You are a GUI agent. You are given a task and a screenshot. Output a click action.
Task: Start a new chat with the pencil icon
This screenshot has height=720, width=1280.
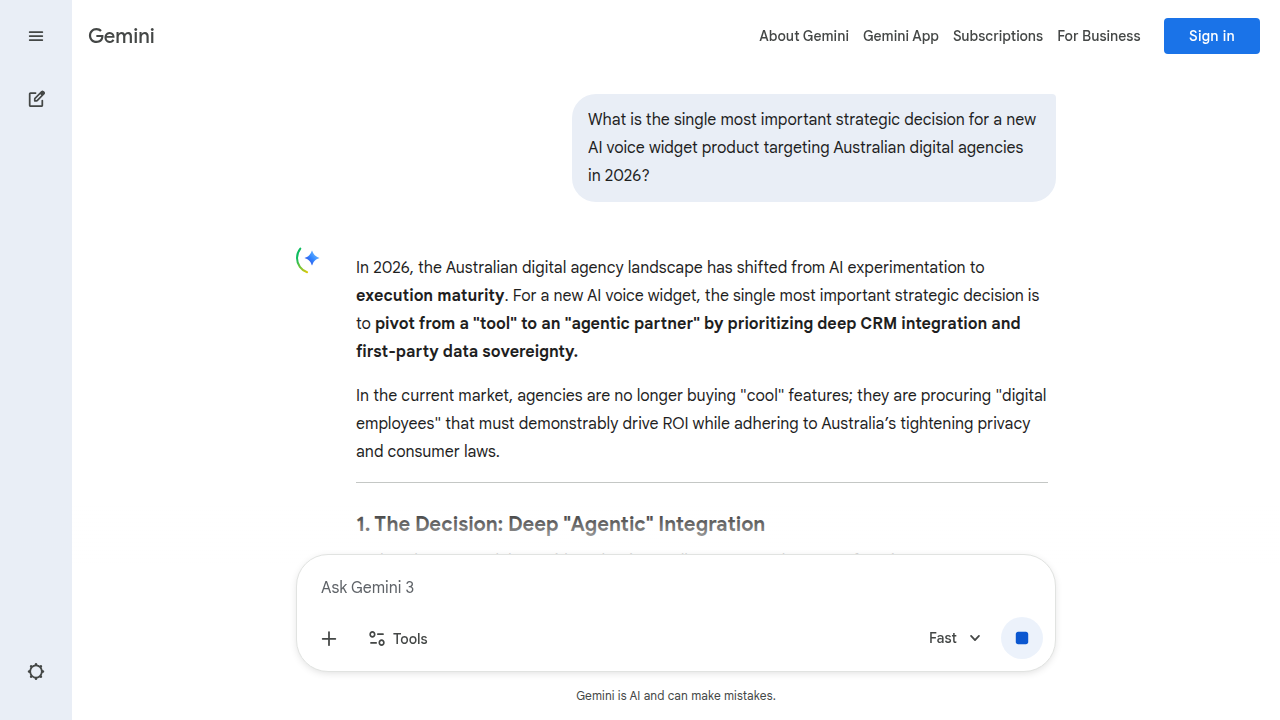pos(36,99)
